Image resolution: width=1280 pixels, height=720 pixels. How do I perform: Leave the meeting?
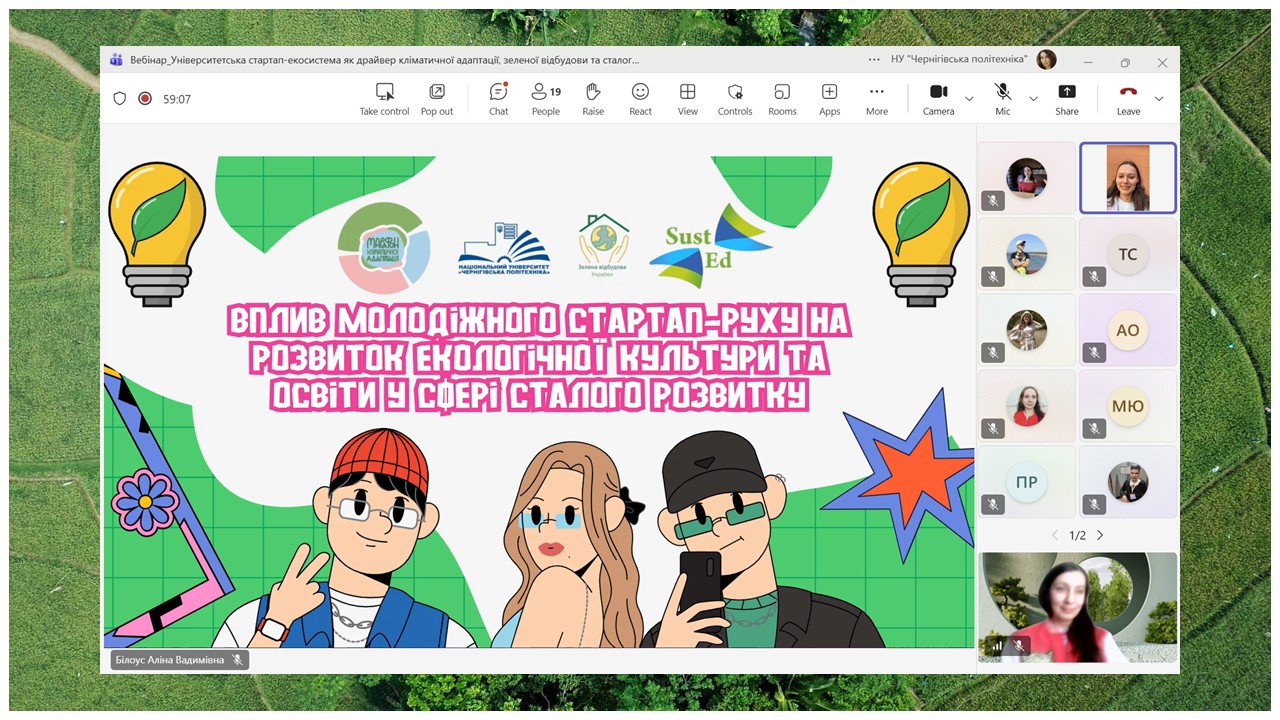tap(1128, 99)
